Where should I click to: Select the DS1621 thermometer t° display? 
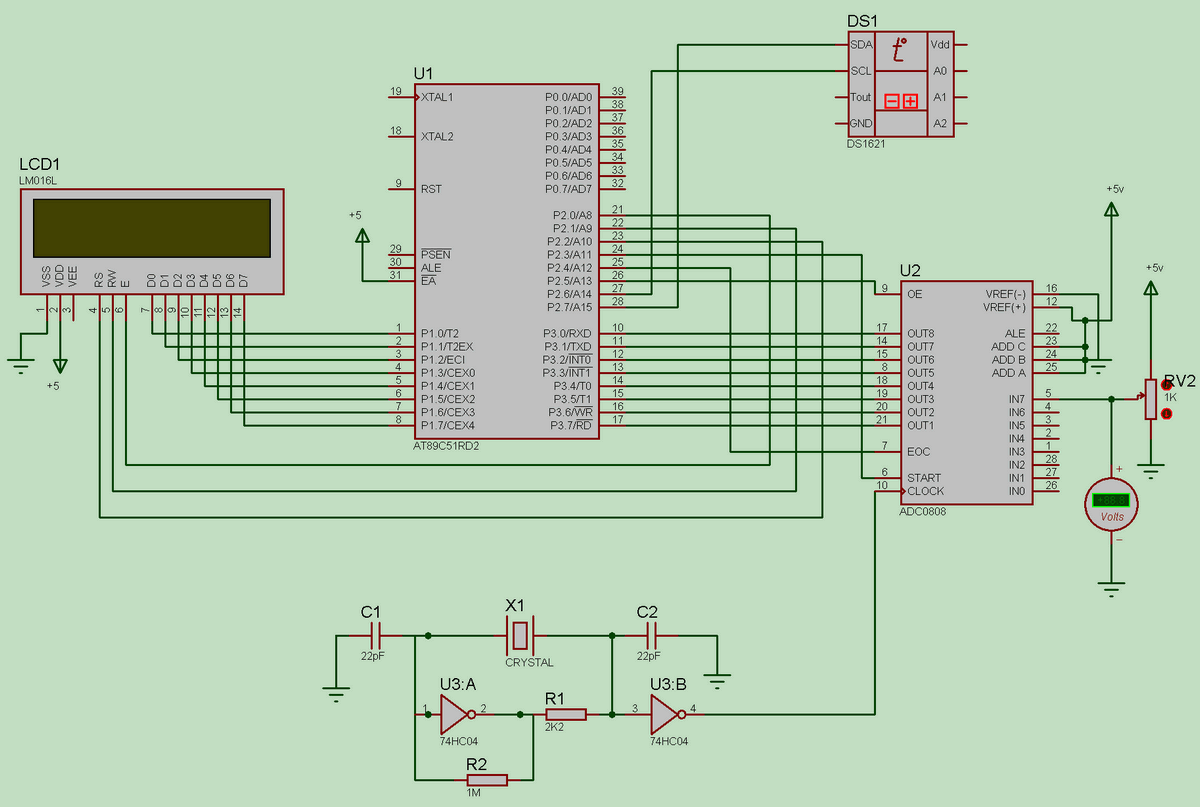tap(900, 49)
